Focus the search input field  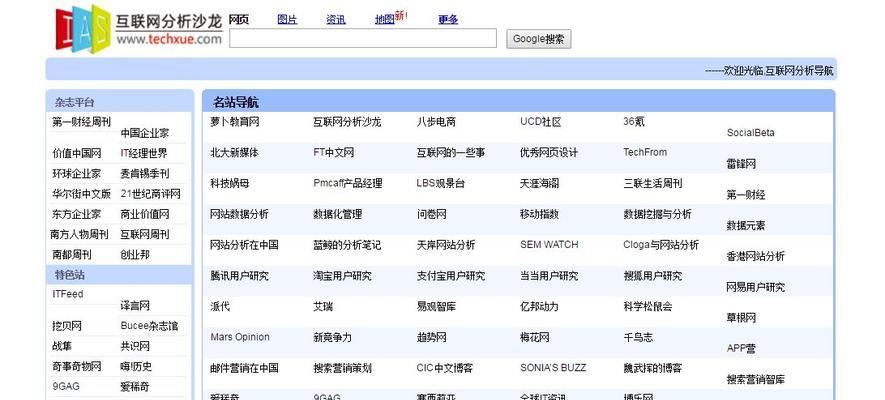click(x=363, y=38)
